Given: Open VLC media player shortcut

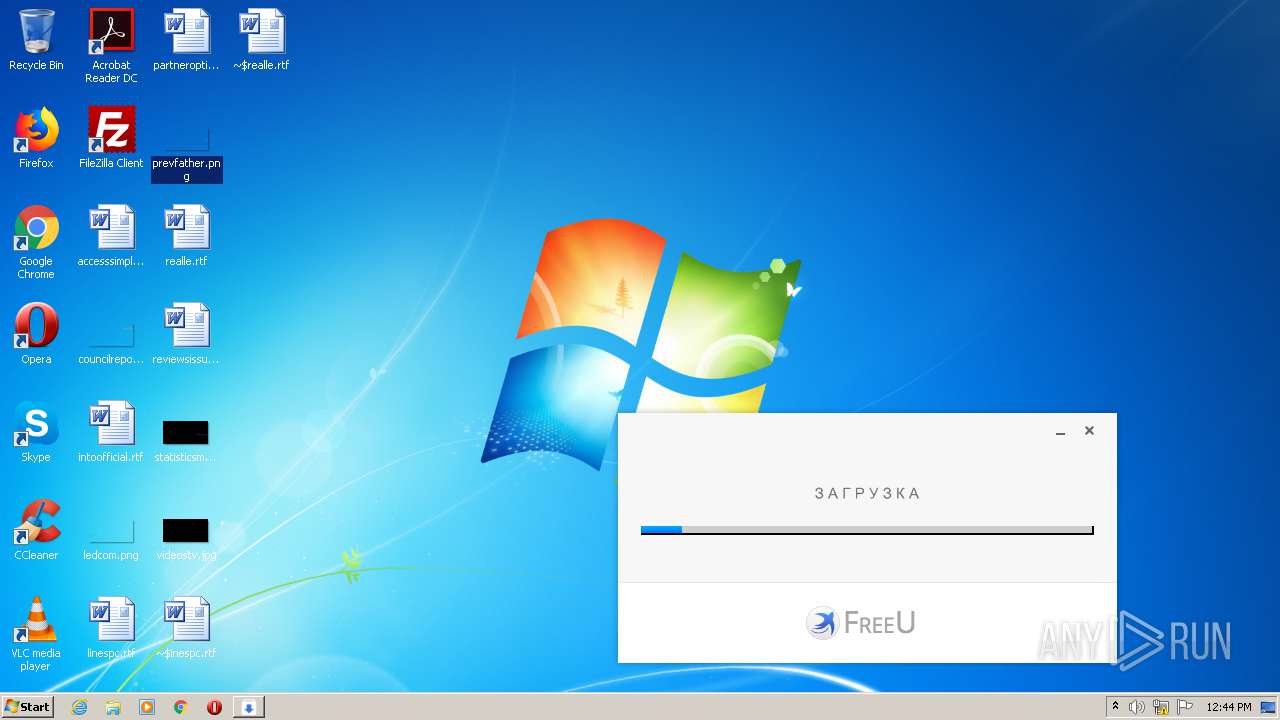Looking at the screenshot, I should click(x=36, y=634).
